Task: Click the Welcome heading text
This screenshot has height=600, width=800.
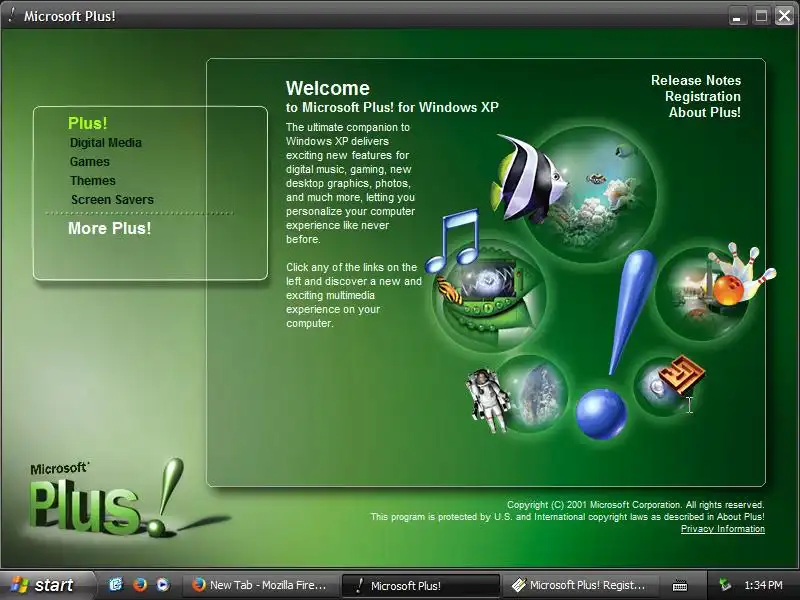Action: tap(328, 88)
